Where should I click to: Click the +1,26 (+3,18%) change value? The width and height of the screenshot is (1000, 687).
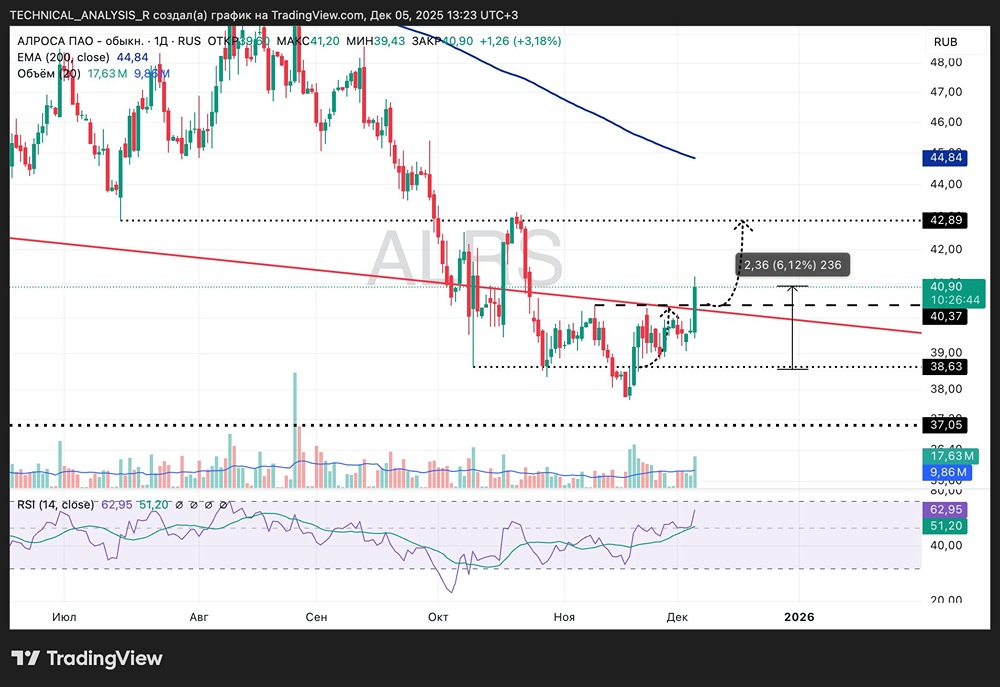pyautogui.click(x=520, y=41)
